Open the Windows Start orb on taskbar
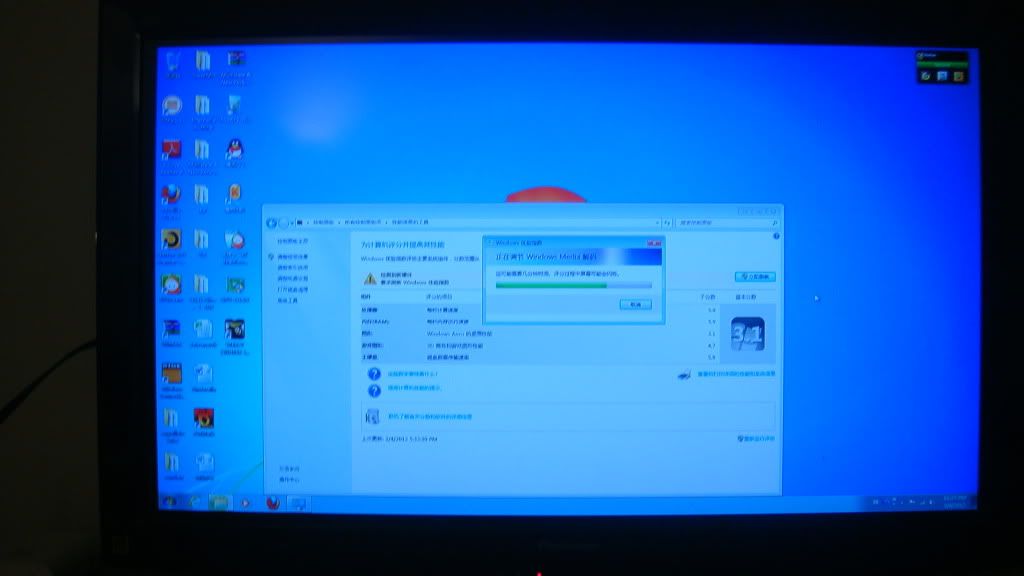This screenshot has width=1024, height=576. (170, 501)
